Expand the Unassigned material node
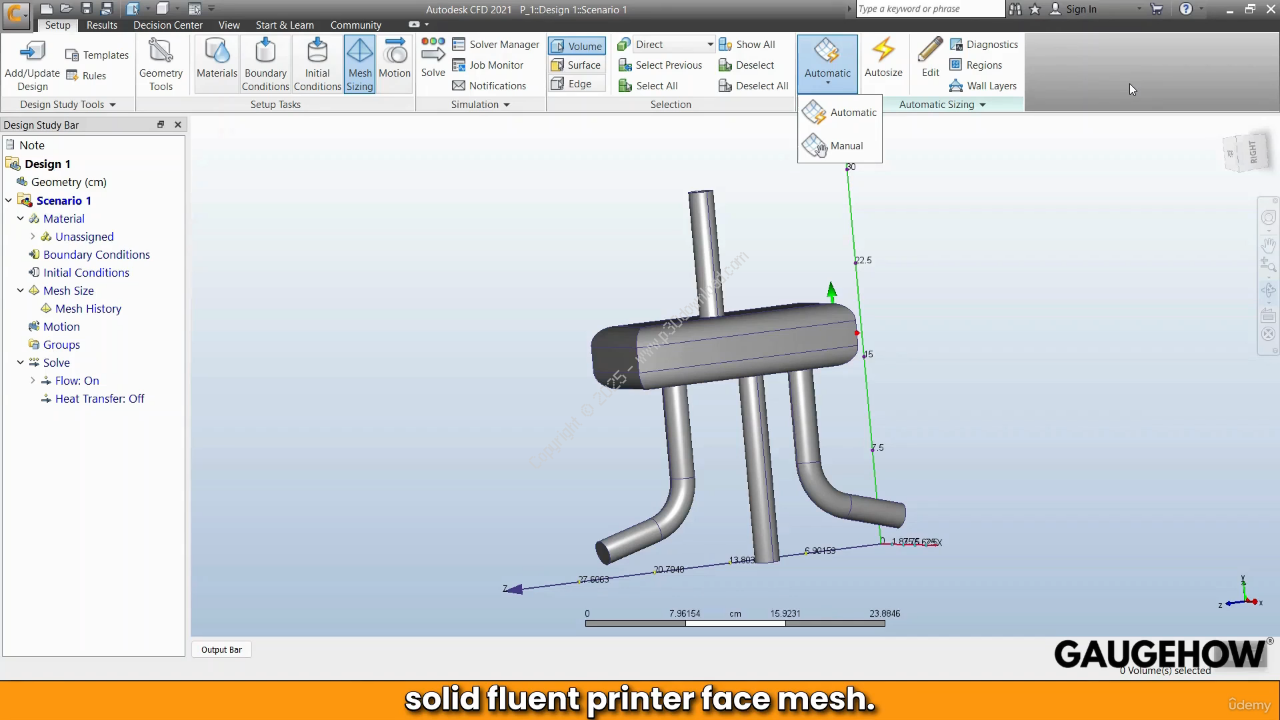Image resolution: width=1280 pixels, height=720 pixels. click(32, 237)
